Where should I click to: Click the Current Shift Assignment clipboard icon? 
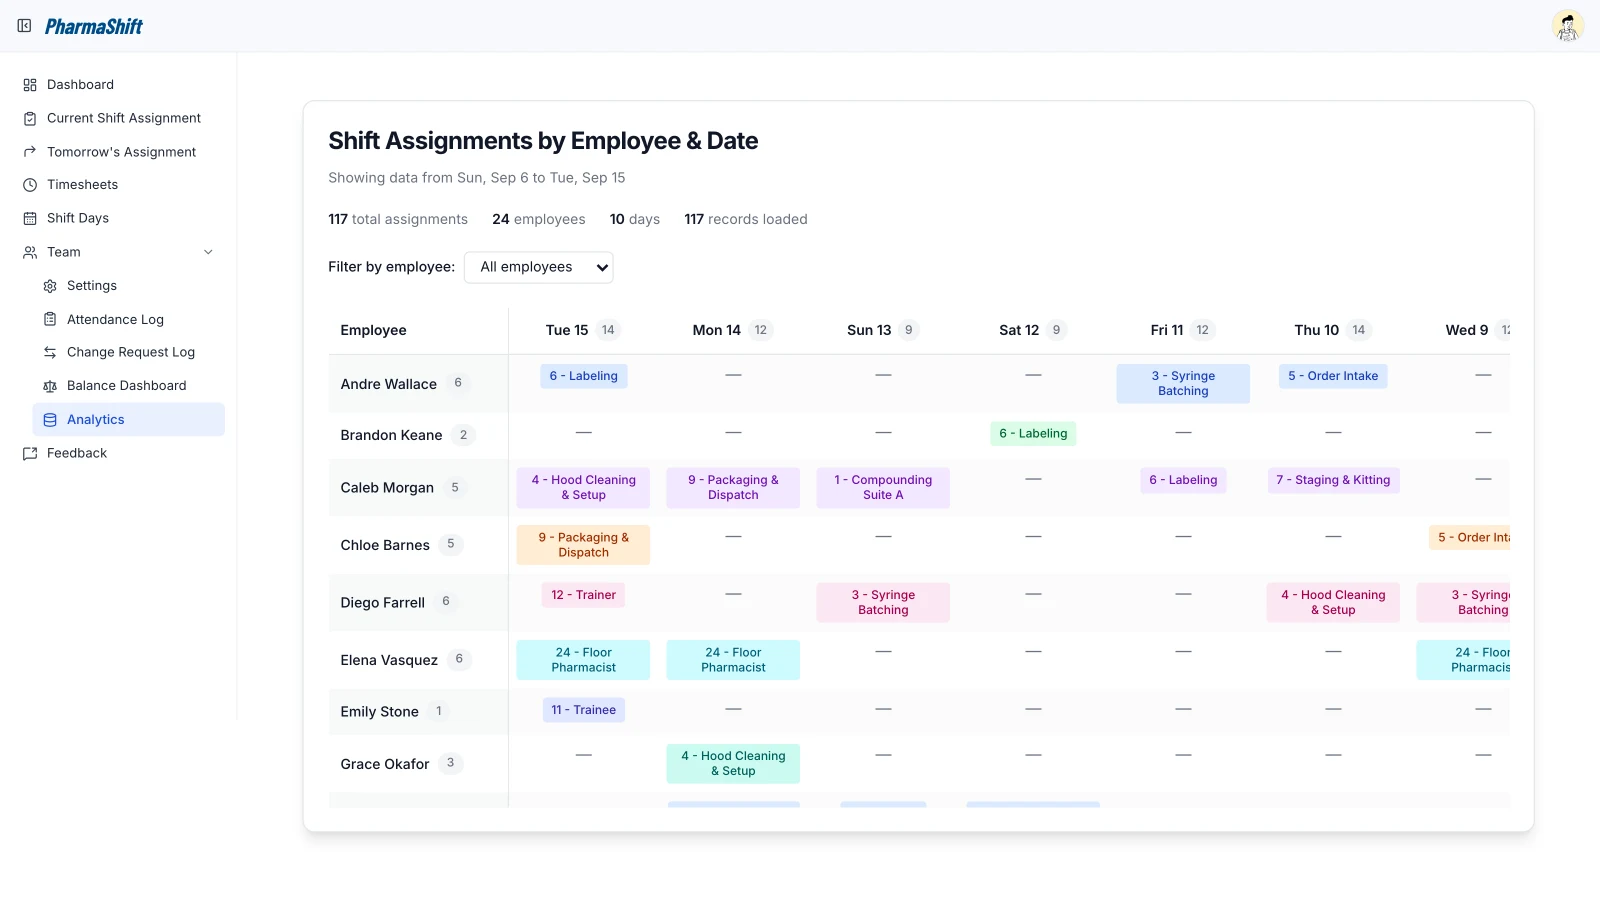[30, 118]
